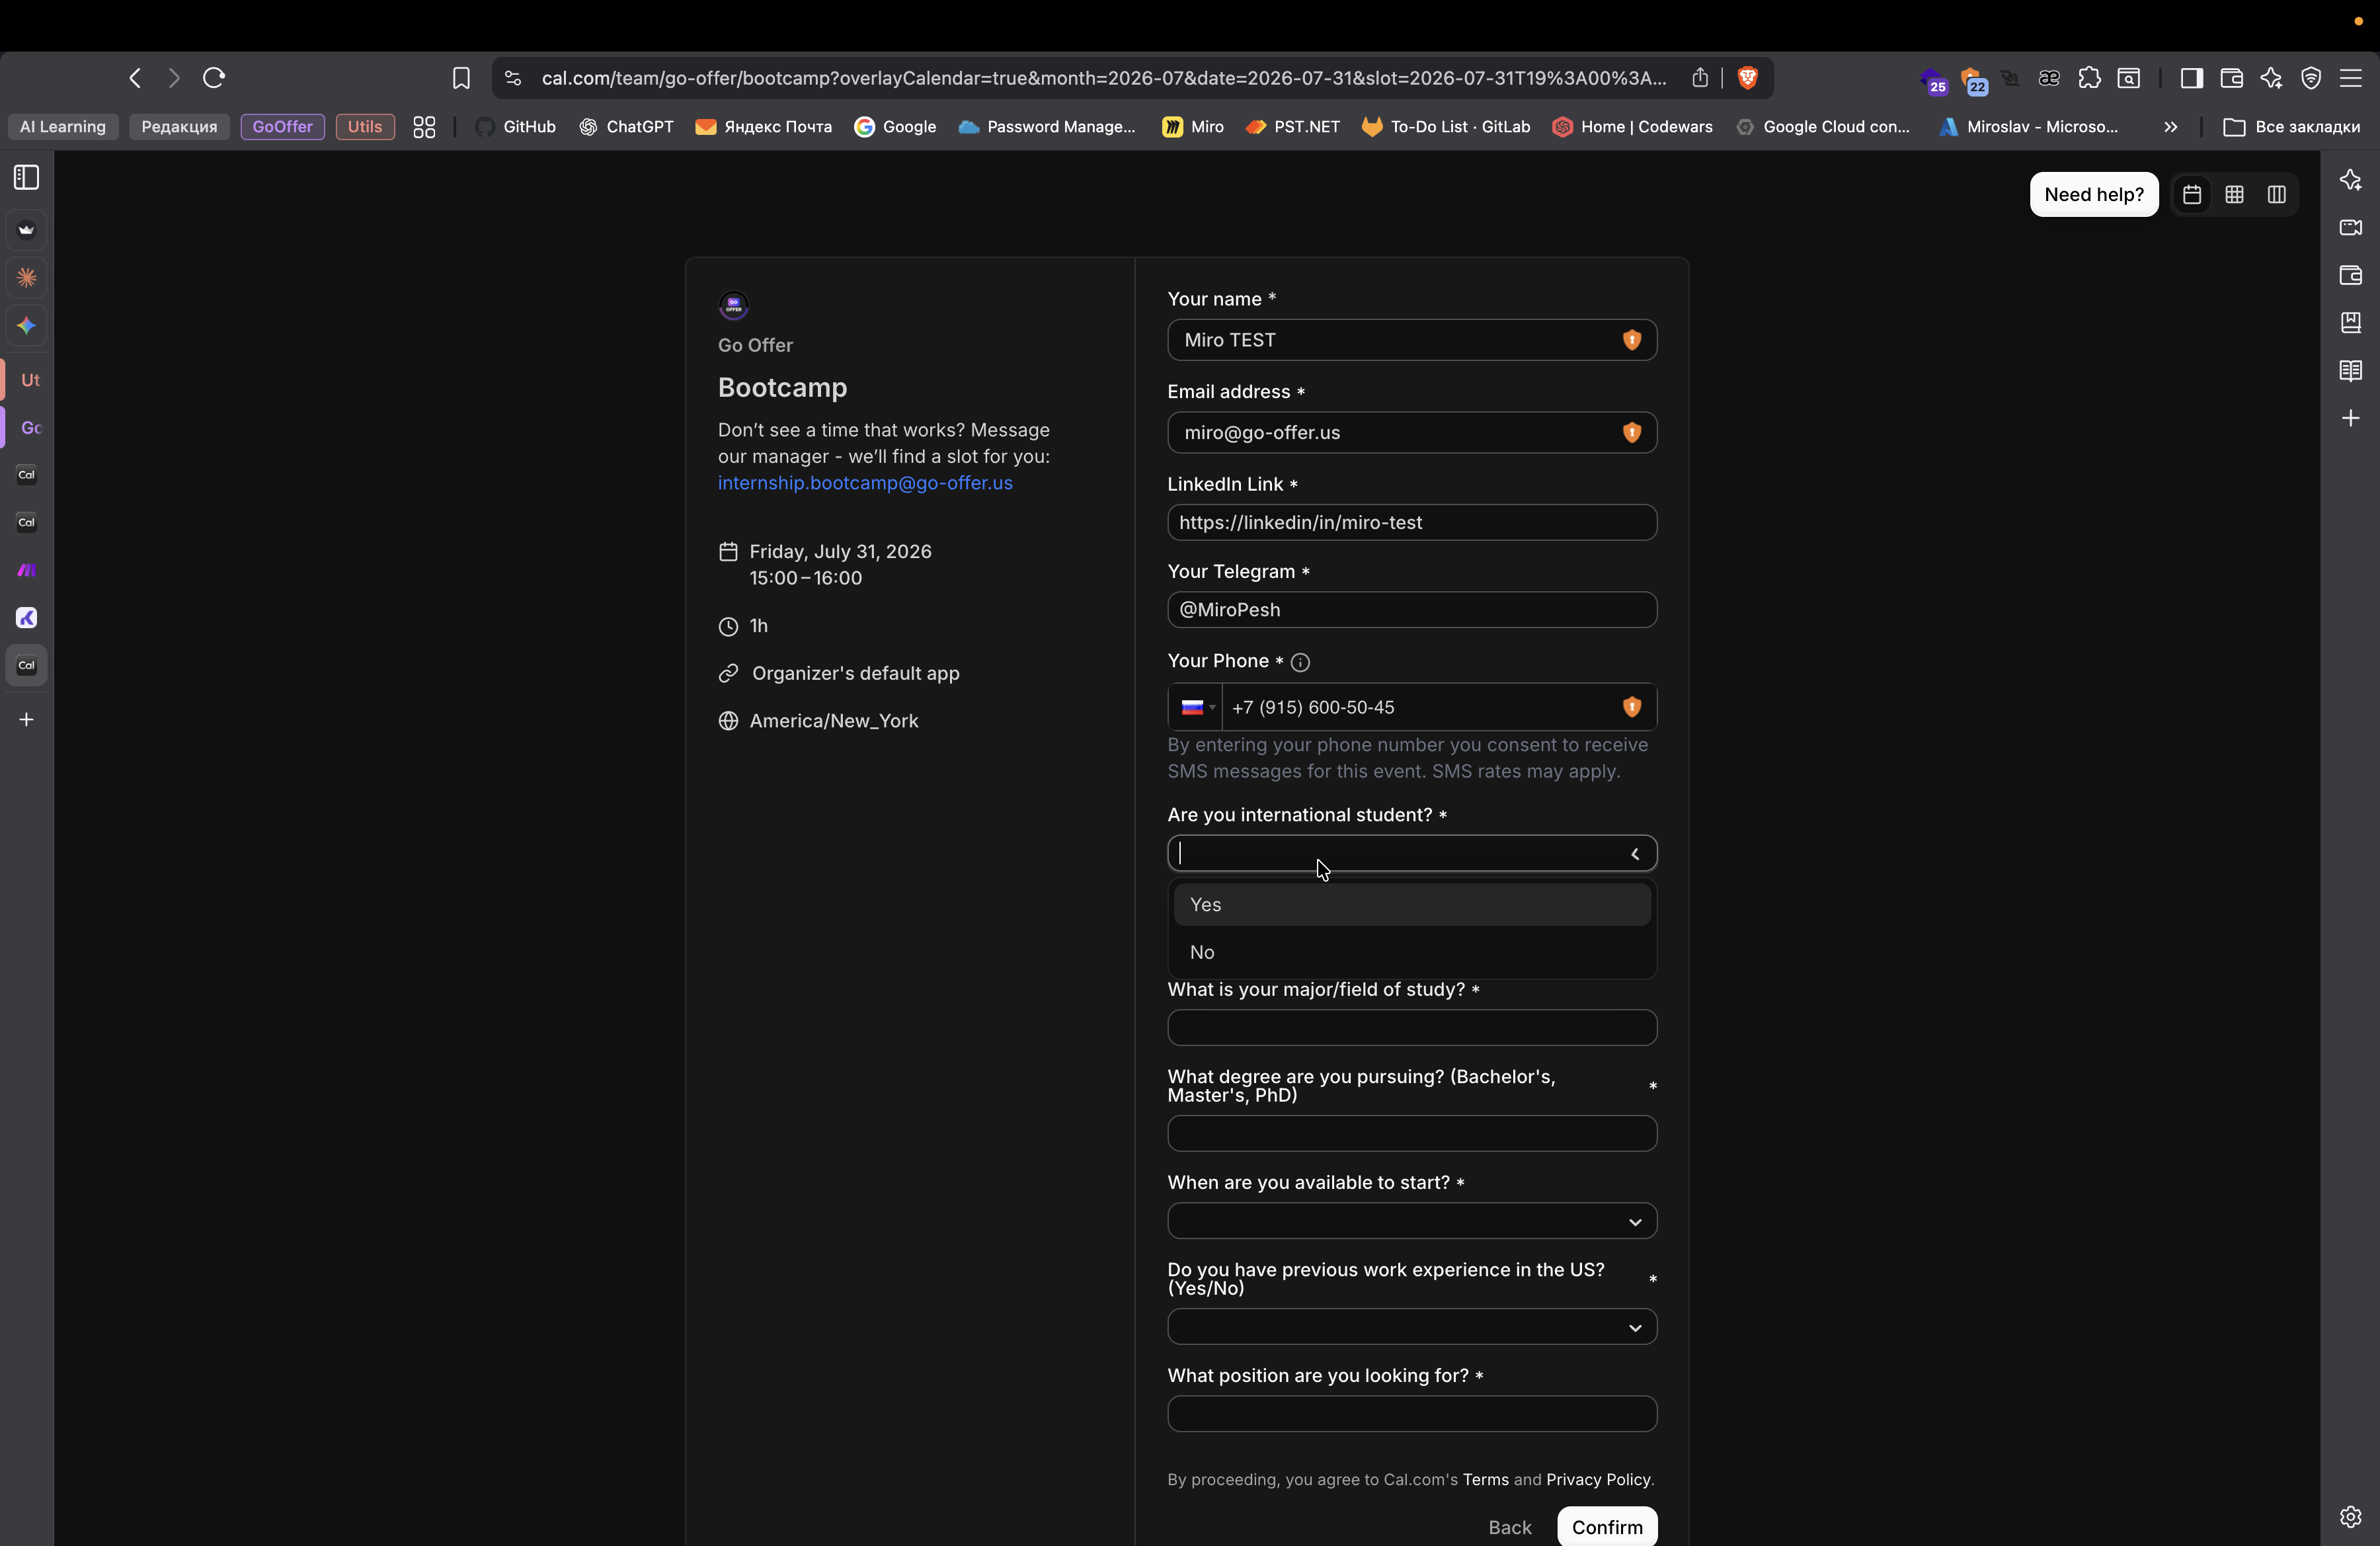Screen dimensions: 2380x1546
Task: Switch to column view layout icon
Action: [2276, 195]
